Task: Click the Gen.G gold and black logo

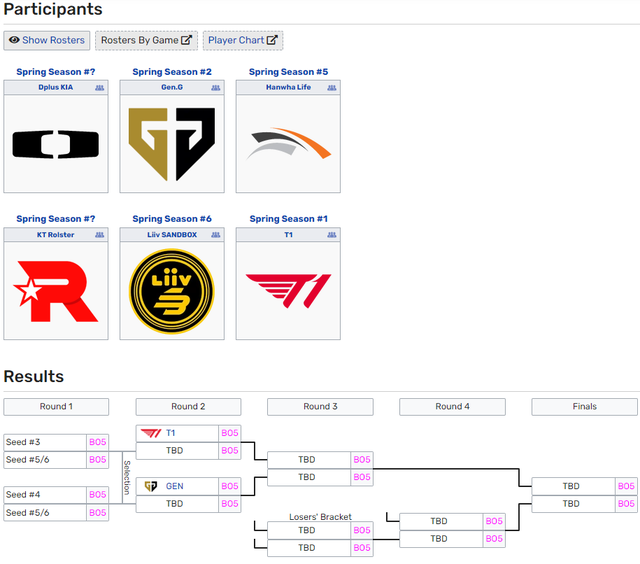Action: [172, 145]
